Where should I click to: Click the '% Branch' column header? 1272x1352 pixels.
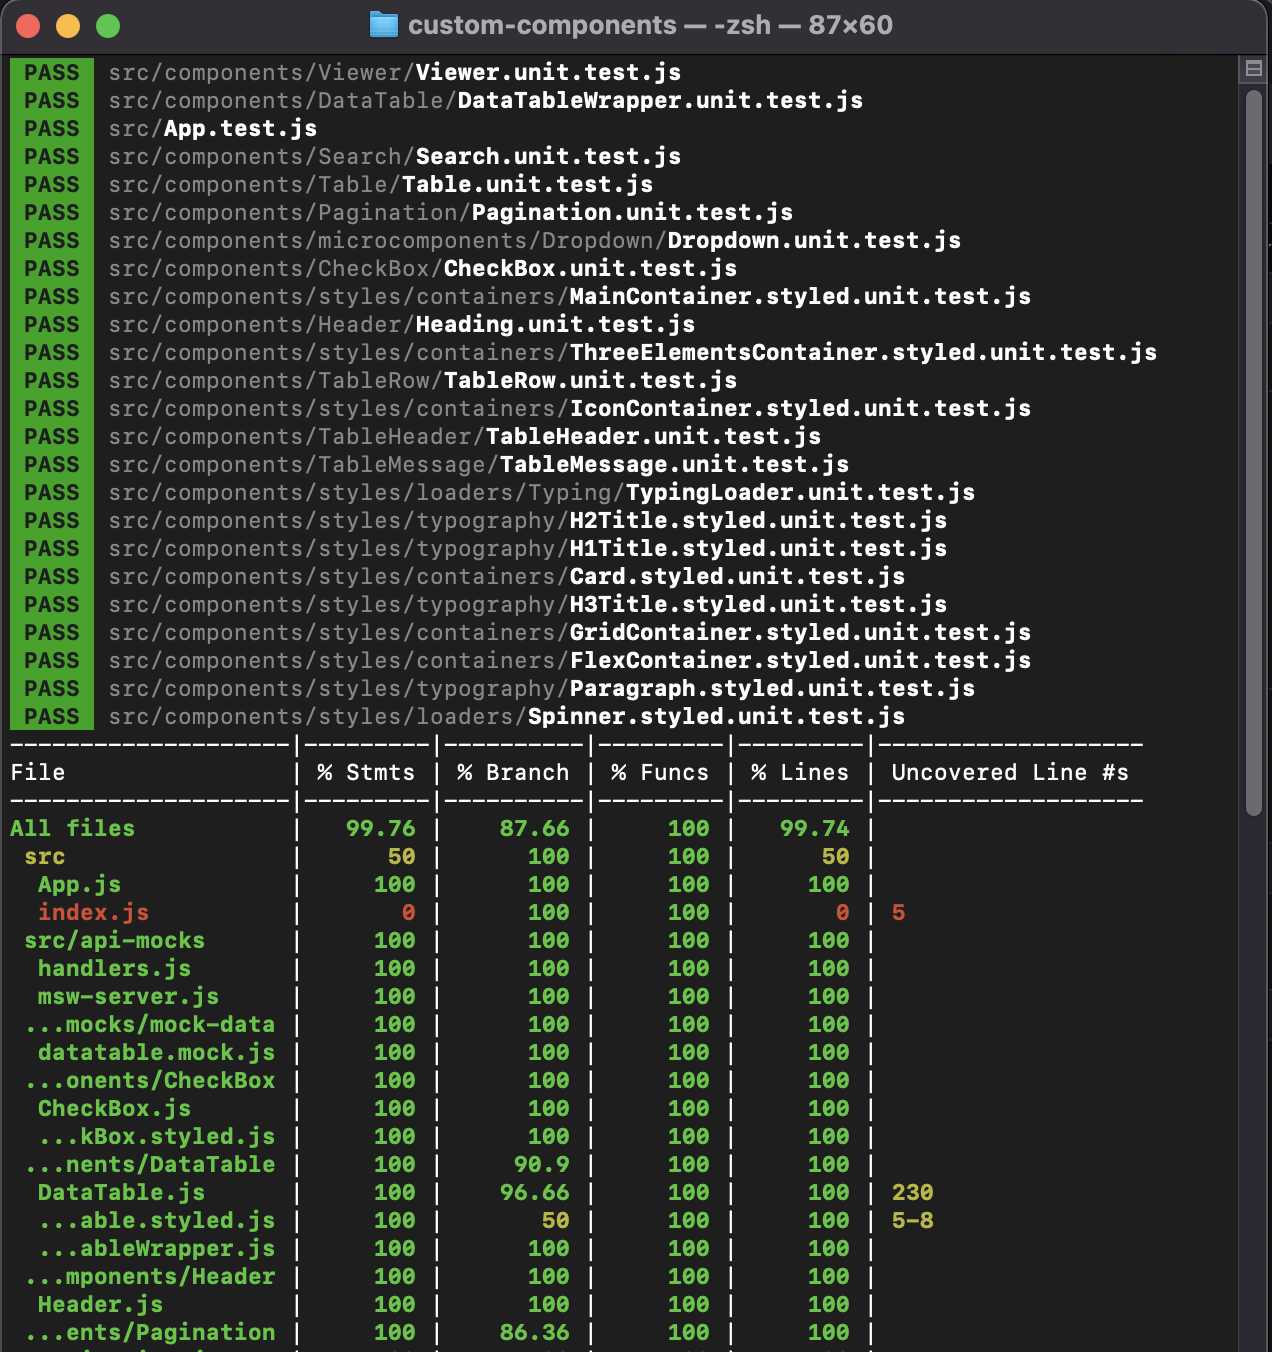[x=513, y=773]
